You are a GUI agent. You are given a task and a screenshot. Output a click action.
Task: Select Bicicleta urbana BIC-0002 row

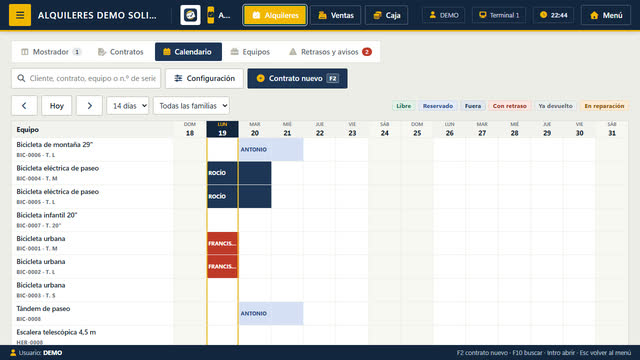click(92, 267)
